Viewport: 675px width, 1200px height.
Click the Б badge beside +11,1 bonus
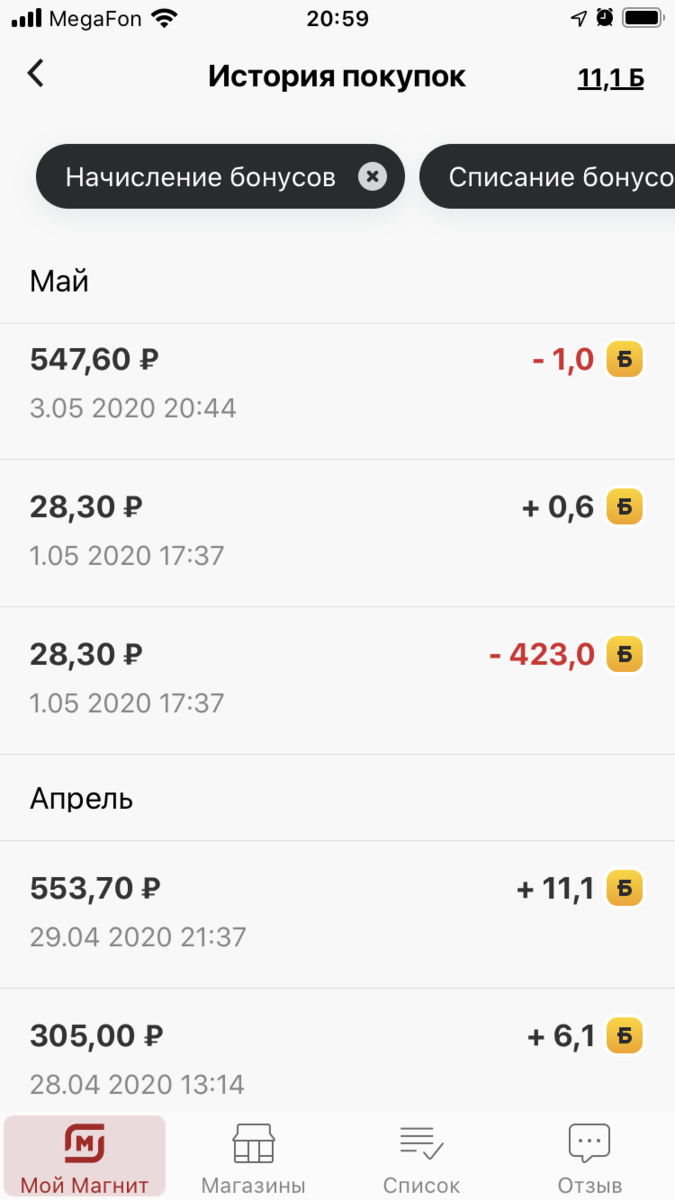[625, 888]
